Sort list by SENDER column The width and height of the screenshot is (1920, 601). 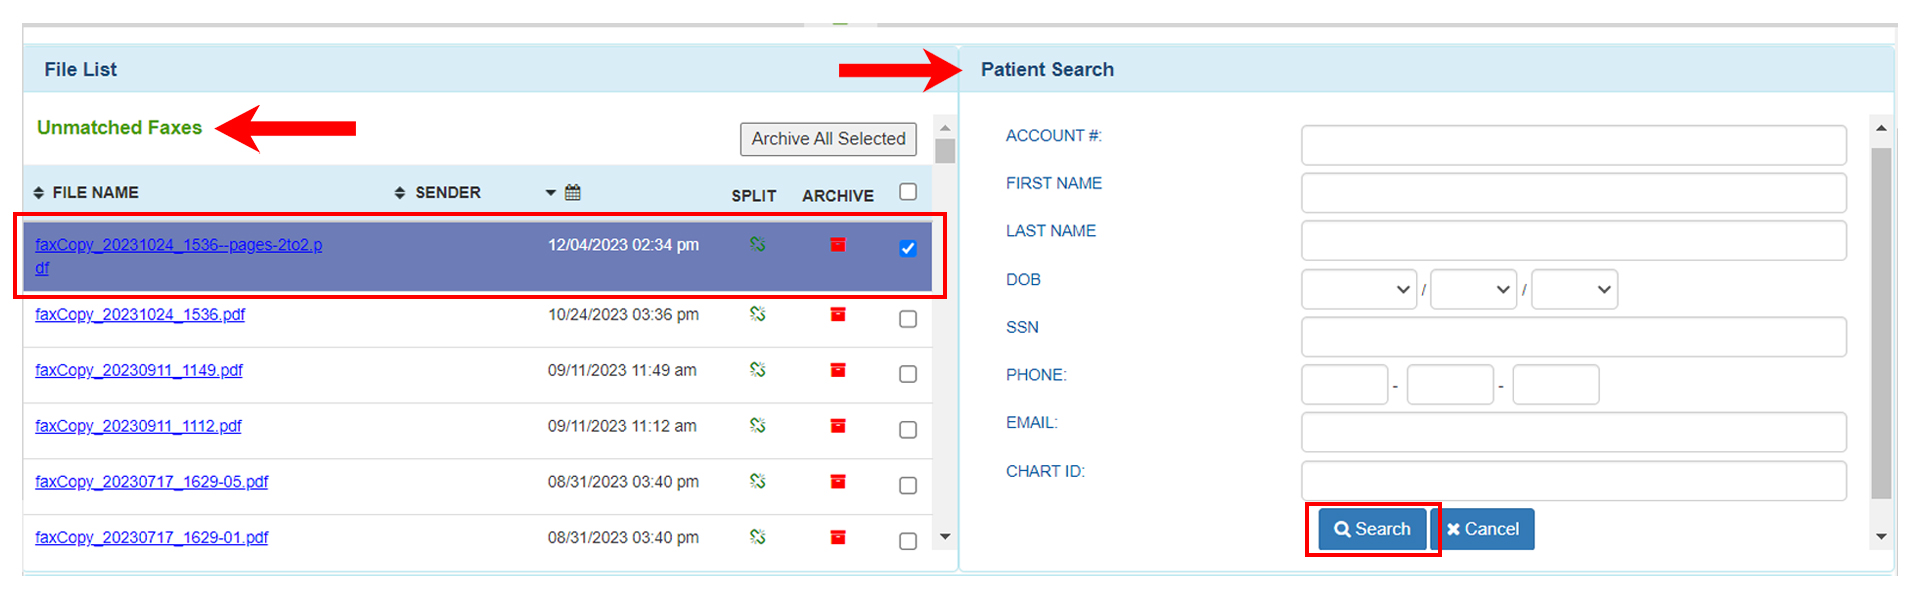tap(438, 192)
